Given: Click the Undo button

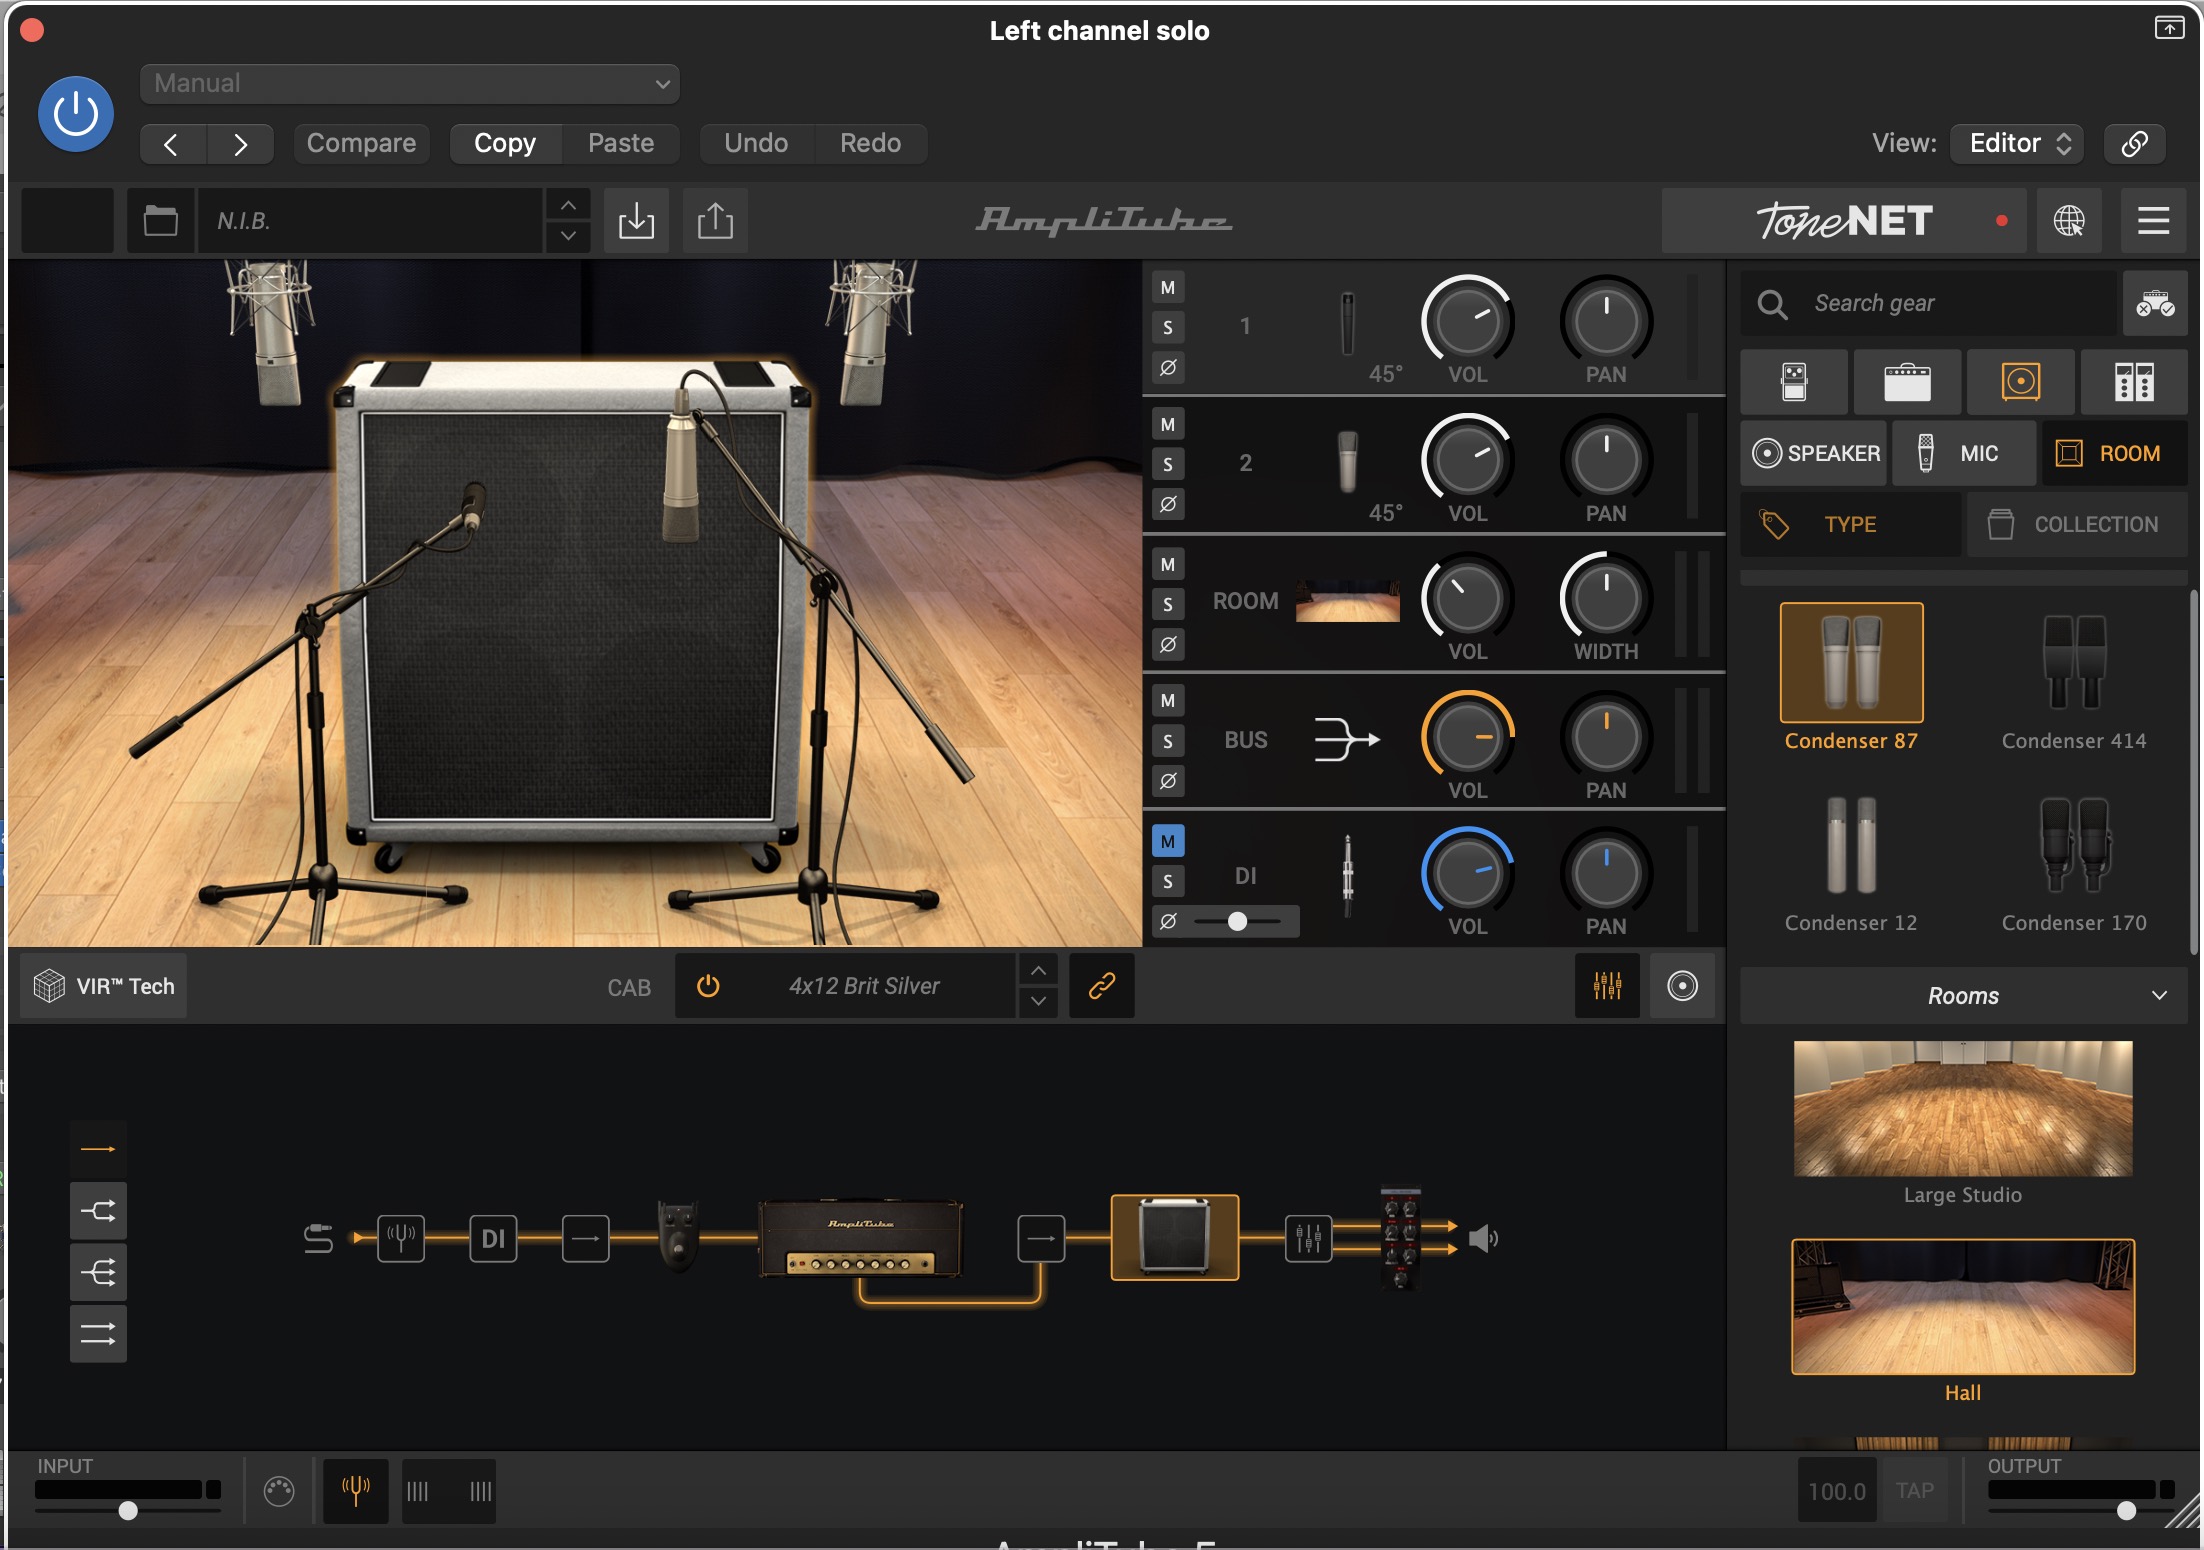Looking at the screenshot, I should 756,144.
